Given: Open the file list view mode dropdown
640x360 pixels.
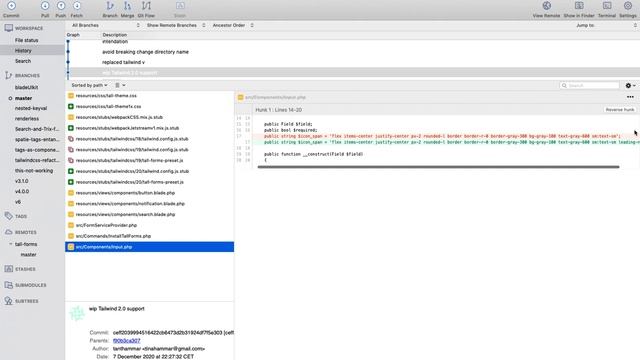Looking at the screenshot, I should click(120, 85).
